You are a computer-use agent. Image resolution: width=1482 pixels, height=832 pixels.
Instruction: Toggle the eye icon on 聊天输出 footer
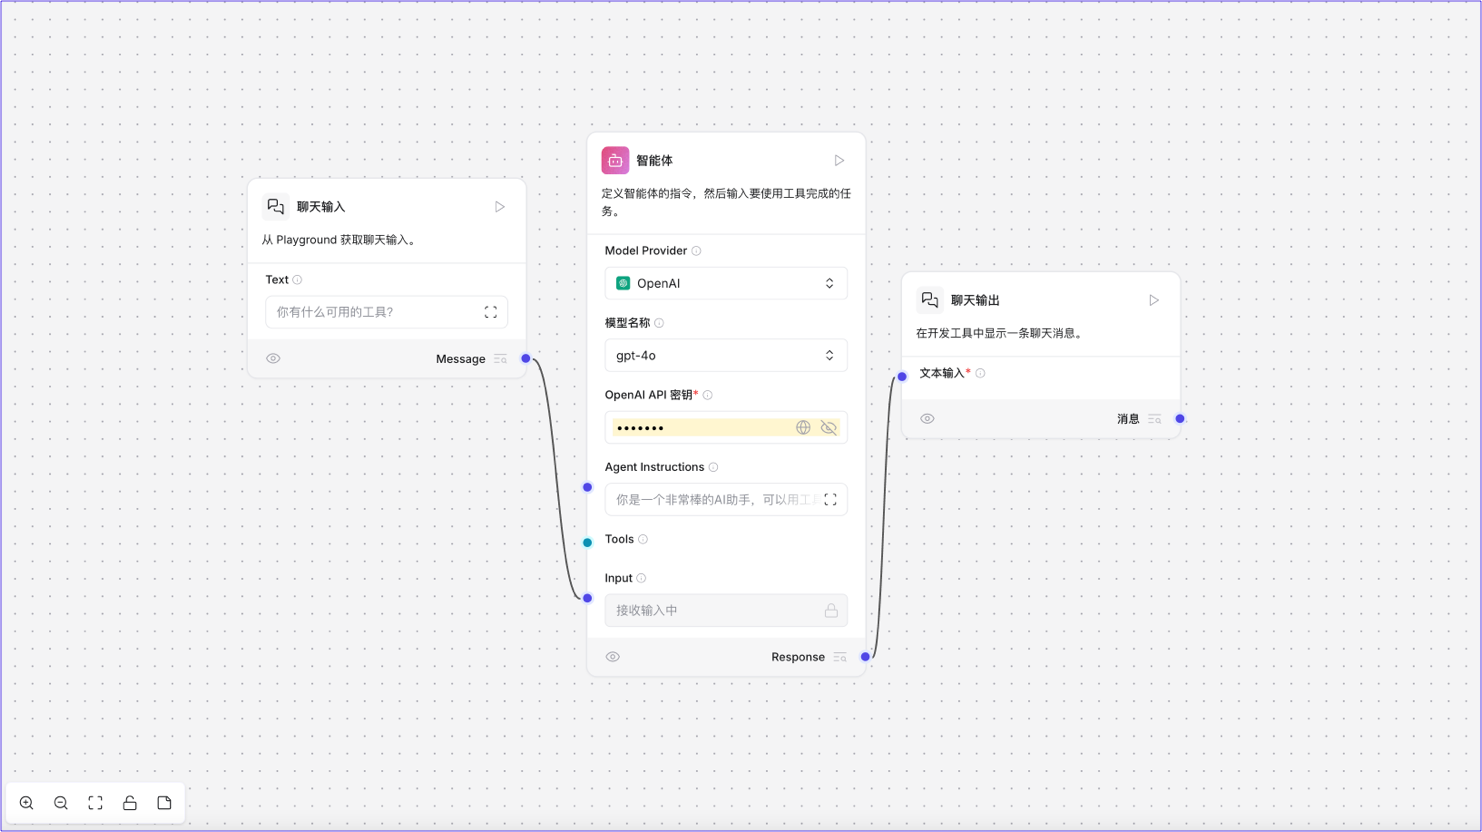point(927,418)
